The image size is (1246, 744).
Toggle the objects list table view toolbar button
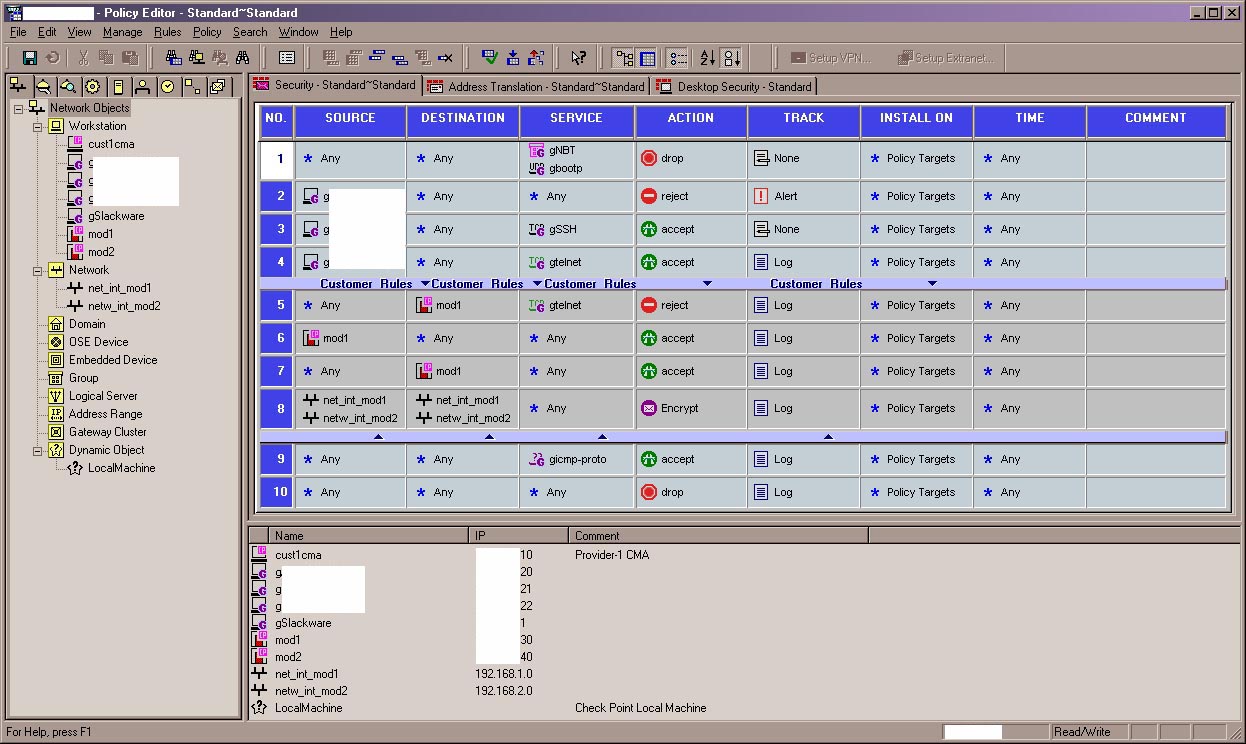point(647,58)
